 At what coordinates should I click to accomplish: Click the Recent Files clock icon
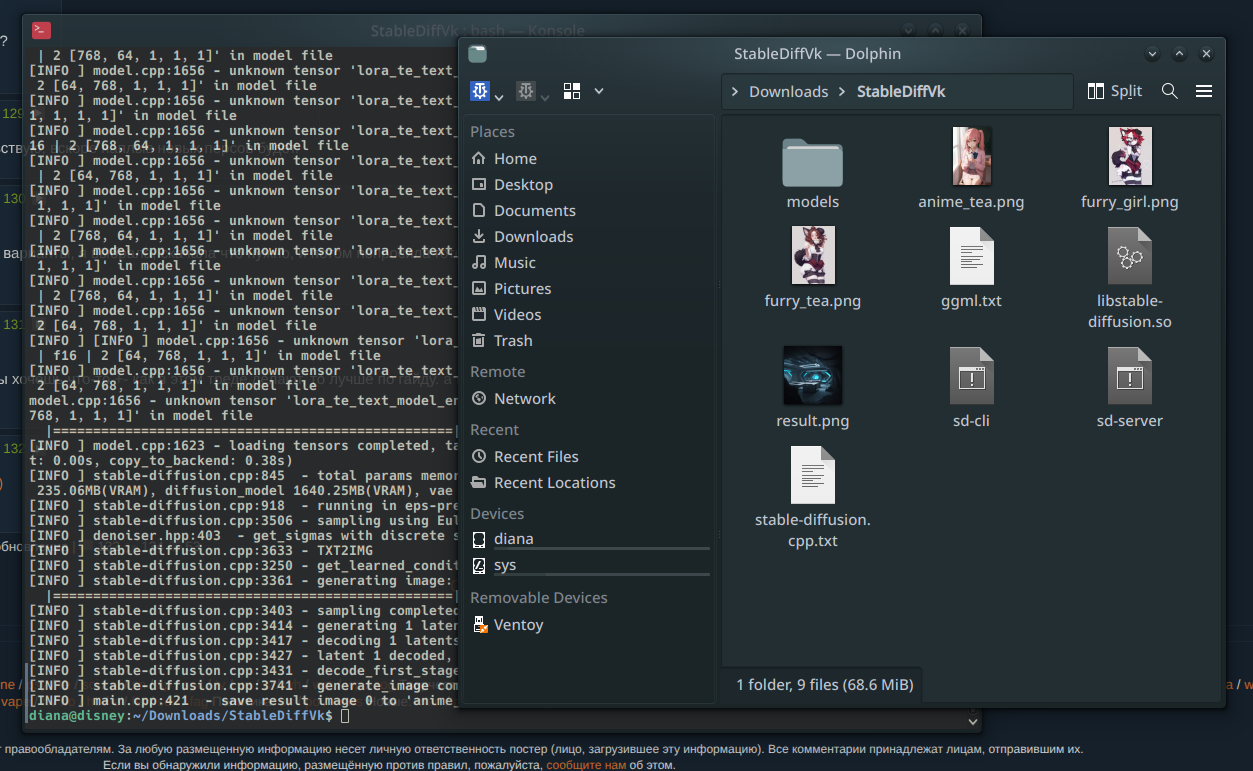[478, 457]
